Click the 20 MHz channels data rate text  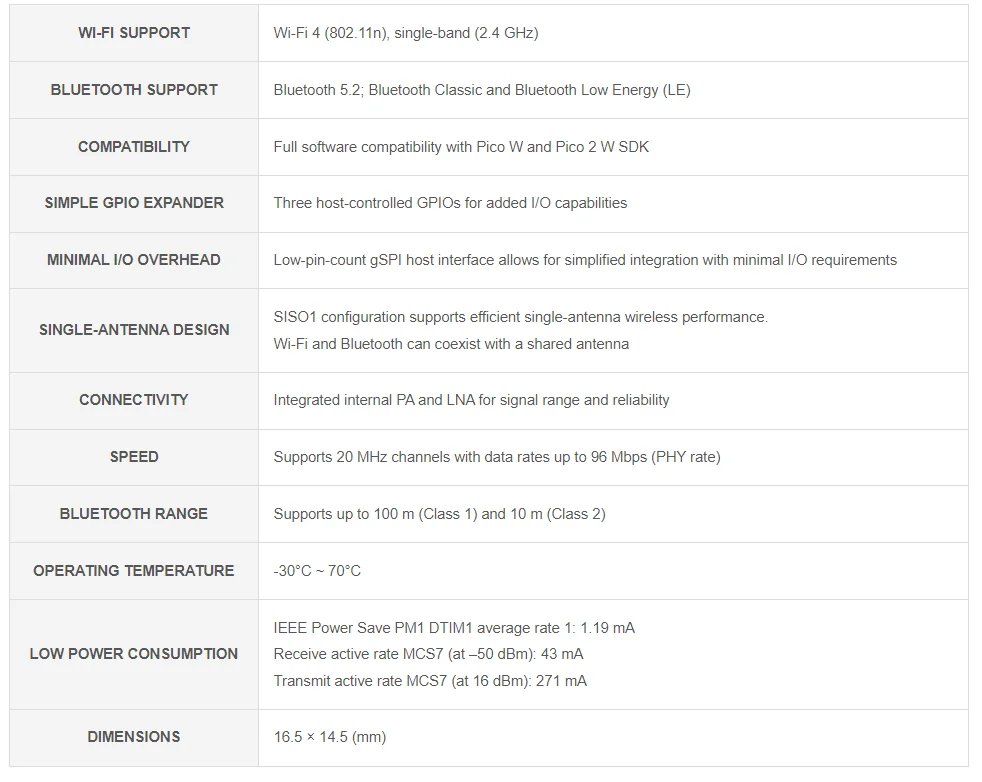[497, 457]
